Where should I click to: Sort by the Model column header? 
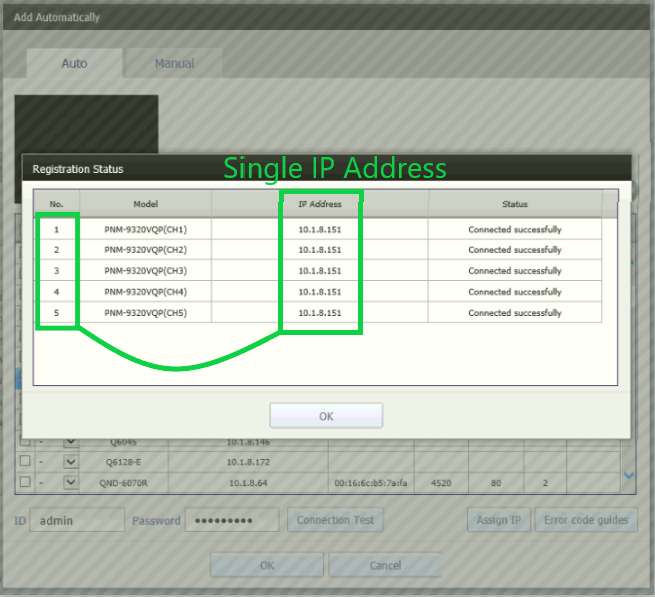point(145,204)
